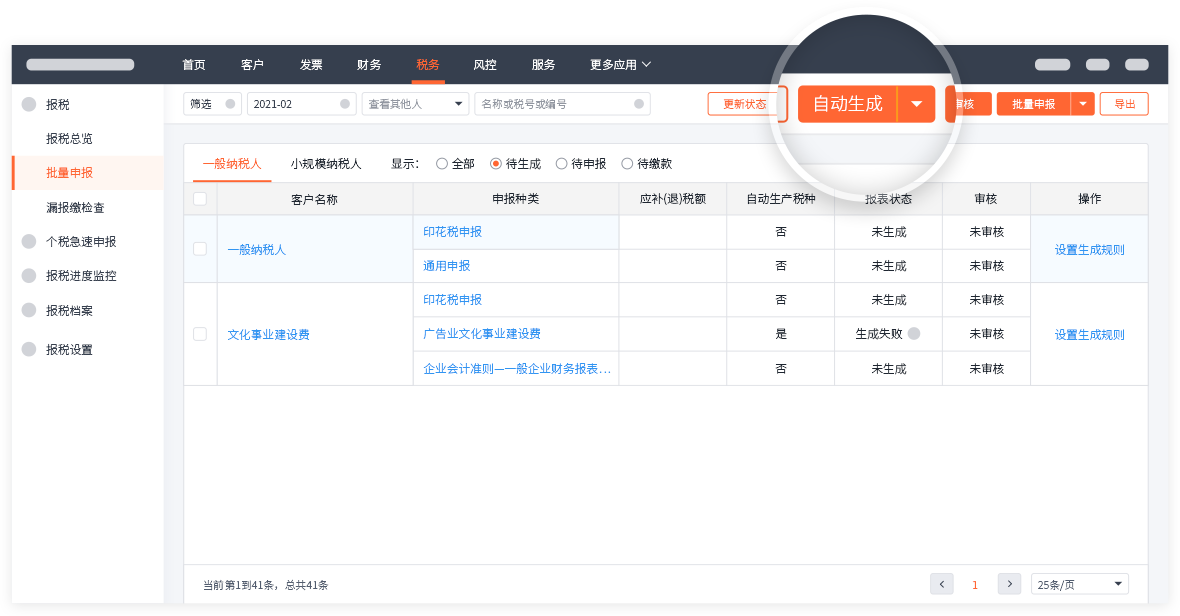Open 报税进度监控 in the sidebar
The image size is (1180, 616).
click(x=81, y=275)
